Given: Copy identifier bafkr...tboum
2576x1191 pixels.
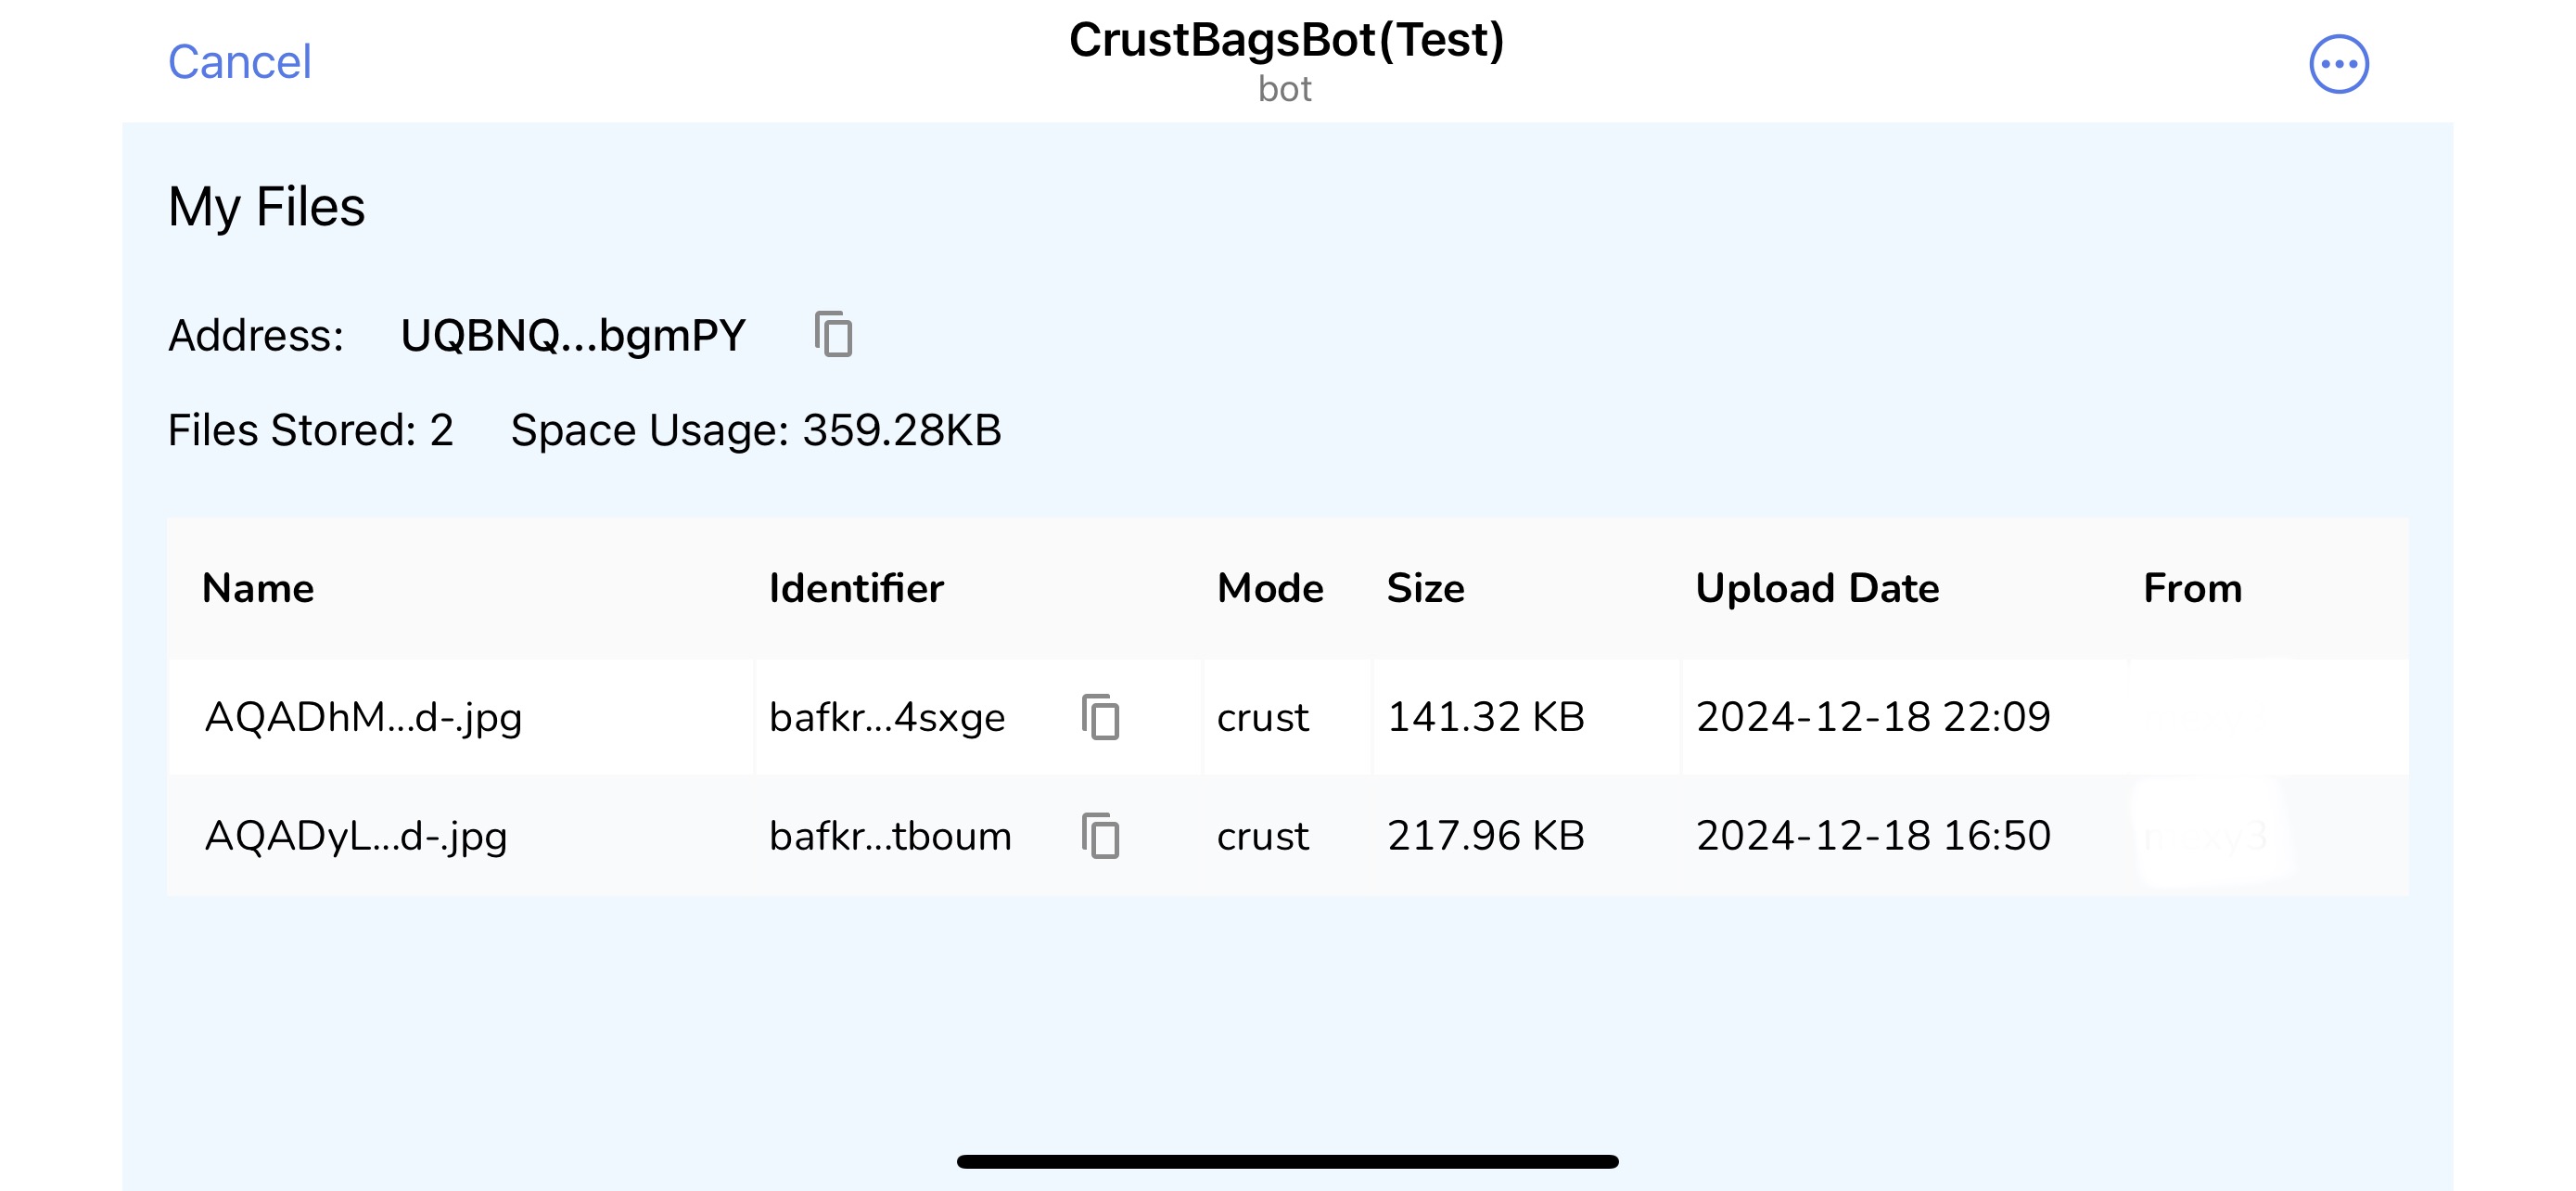Looking at the screenshot, I should (1100, 836).
